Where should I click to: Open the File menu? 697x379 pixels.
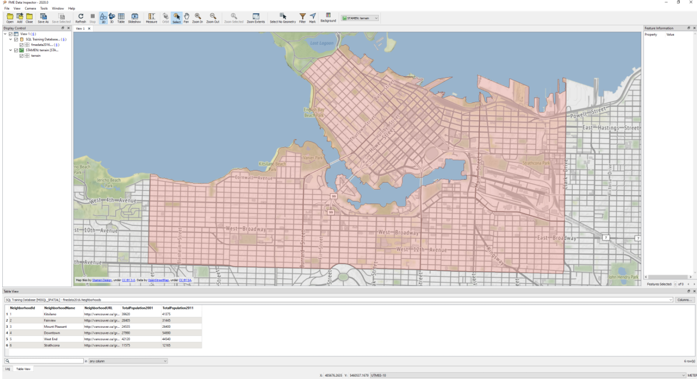click(x=7, y=8)
